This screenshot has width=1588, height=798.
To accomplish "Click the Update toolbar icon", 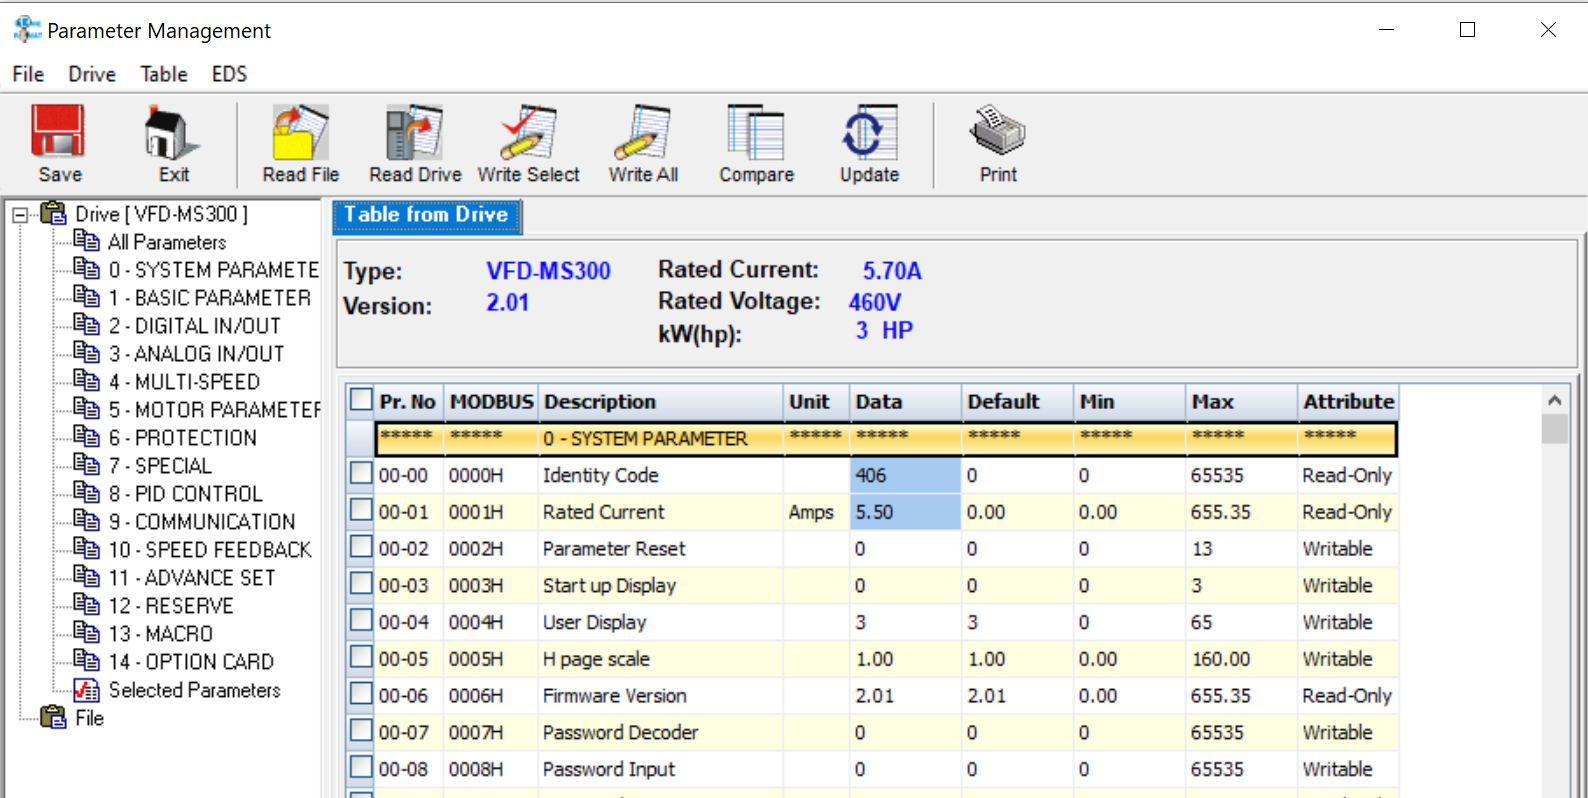I will coord(869,132).
